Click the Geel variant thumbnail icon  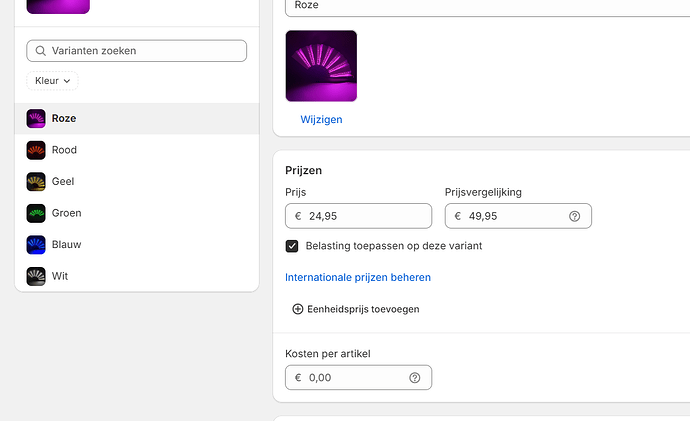(36, 182)
